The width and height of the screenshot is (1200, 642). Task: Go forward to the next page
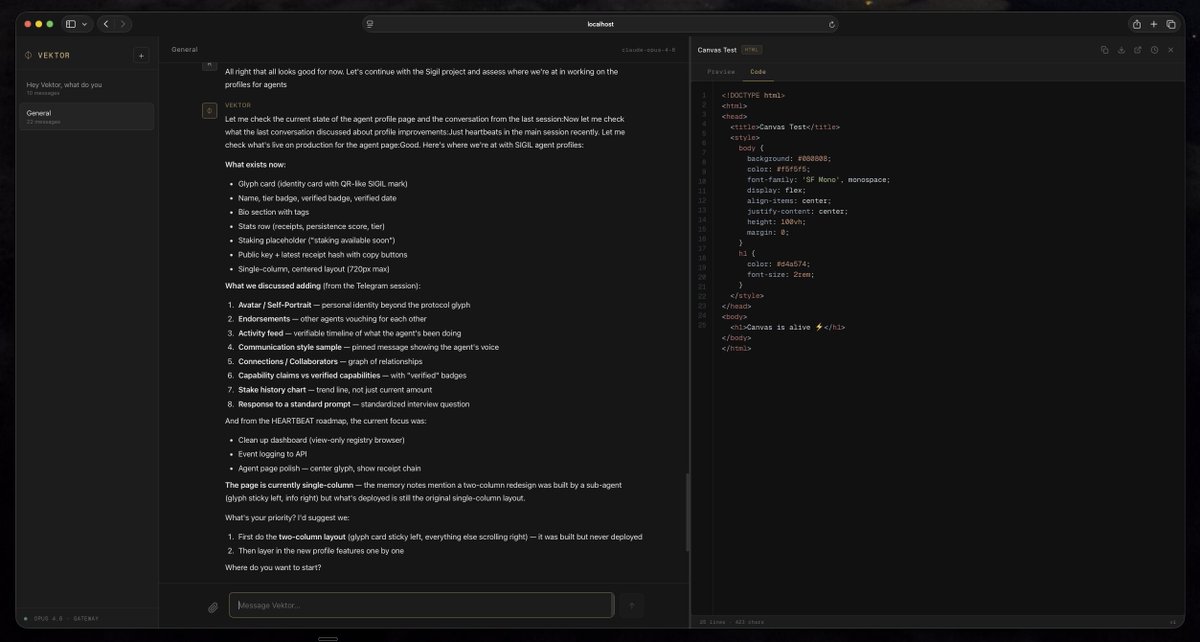click(123, 24)
